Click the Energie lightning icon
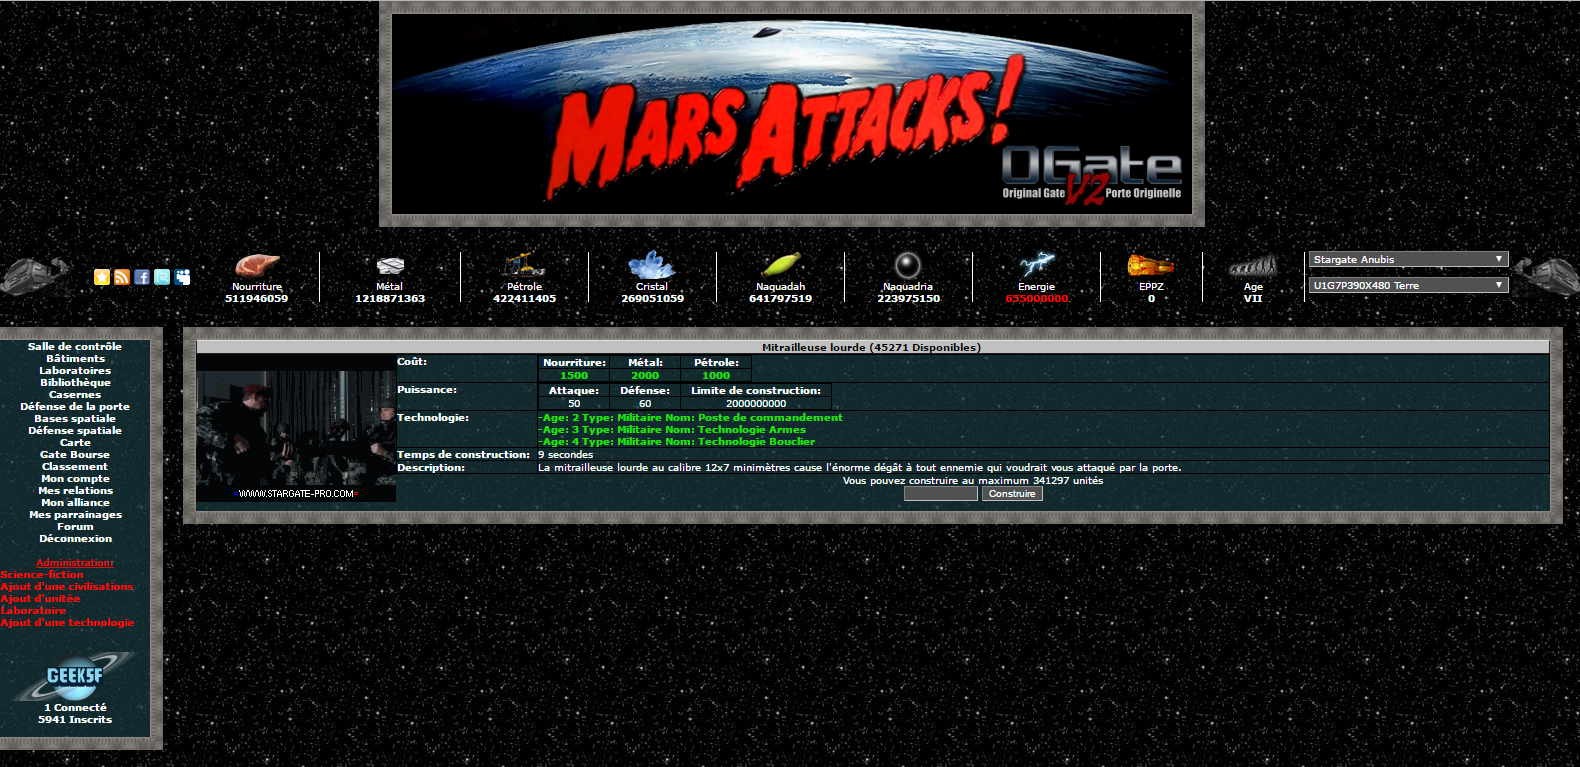This screenshot has width=1580, height=767. 1037,265
